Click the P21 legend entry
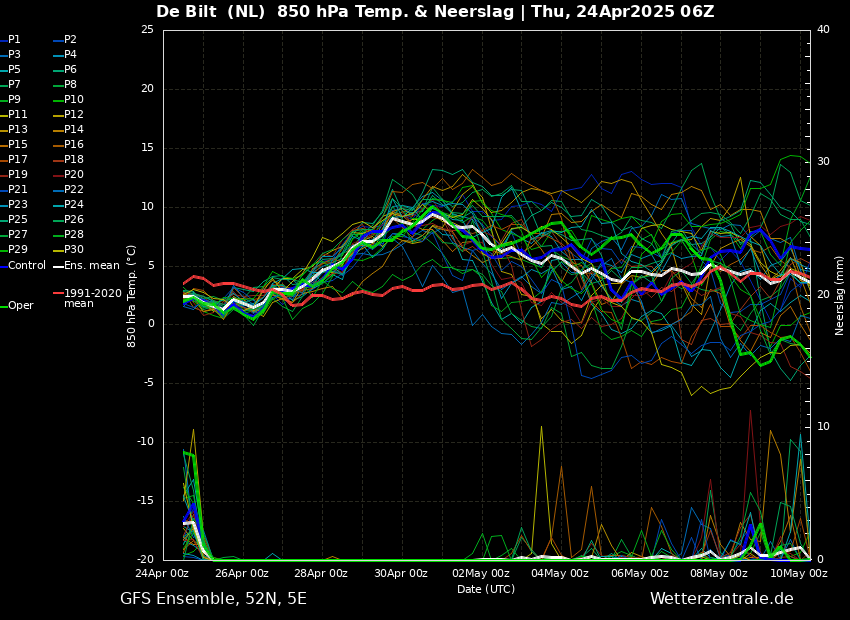 [x=14, y=189]
